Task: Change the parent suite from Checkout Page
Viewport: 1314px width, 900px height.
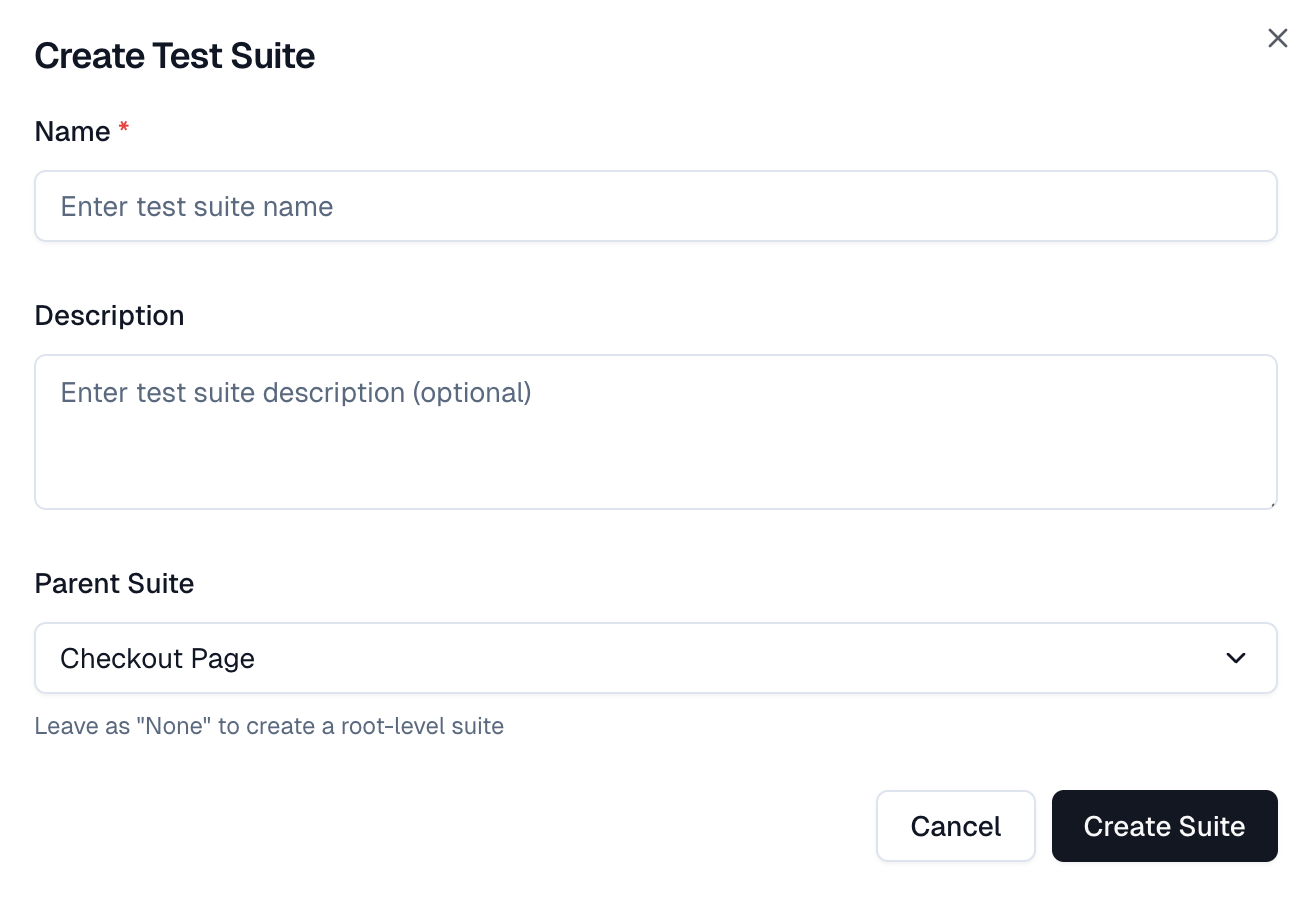Action: click(x=656, y=658)
